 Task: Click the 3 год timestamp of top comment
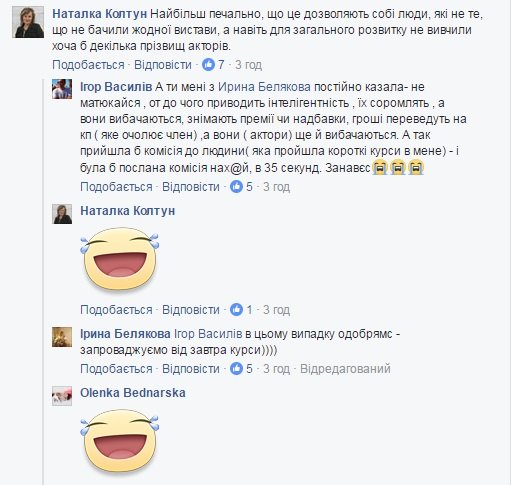click(249, 65)
